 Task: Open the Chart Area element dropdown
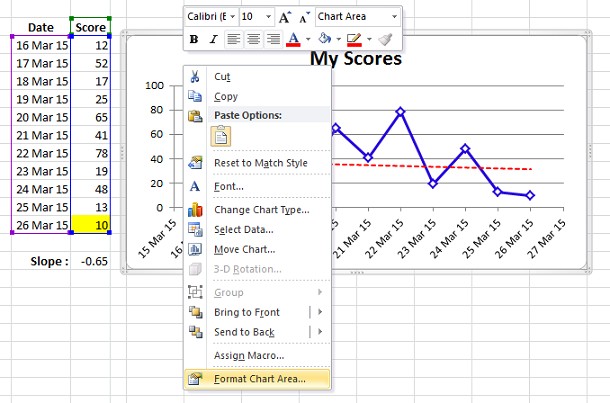(x=394, y=17)
